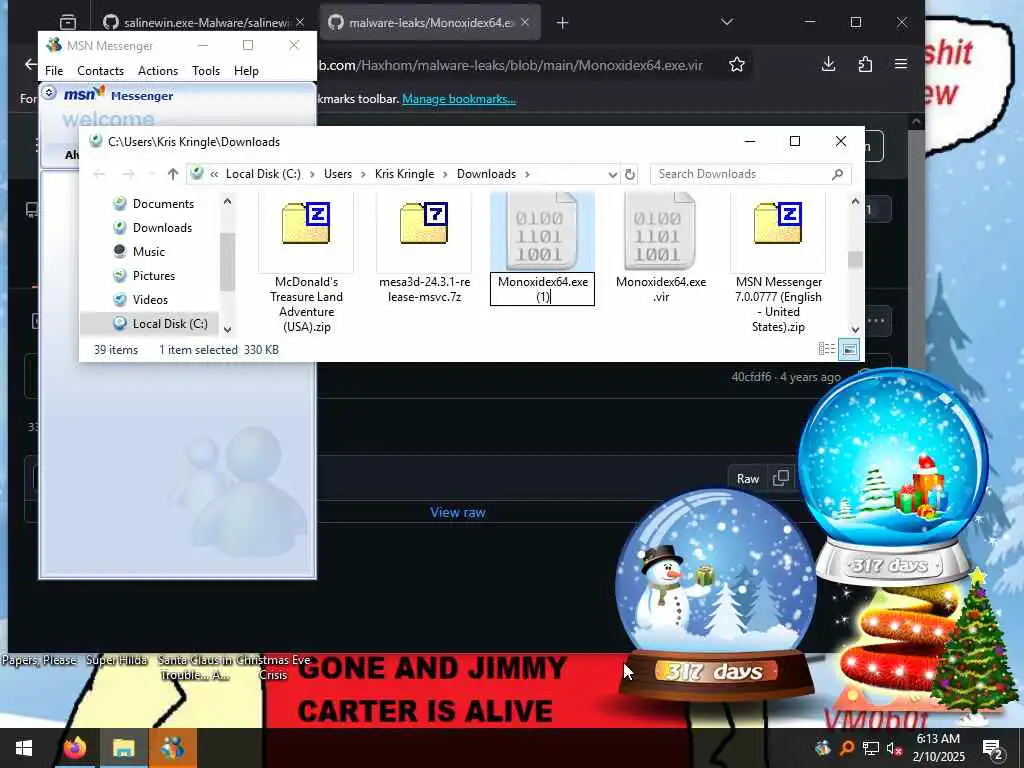Image resolution: width=1024 pixels, height=768 pixels.
Task: Open the notification center with 2 notifications
Action: (992, 748)
